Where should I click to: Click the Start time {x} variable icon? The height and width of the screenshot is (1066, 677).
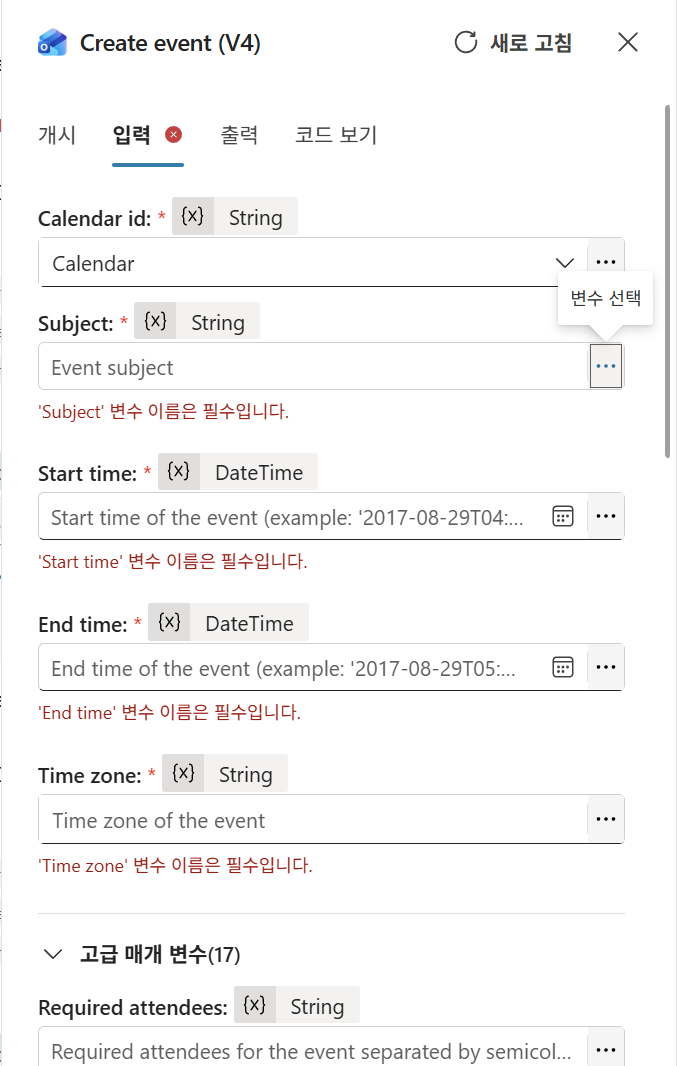pyautogui.click(x=179, y=471)
